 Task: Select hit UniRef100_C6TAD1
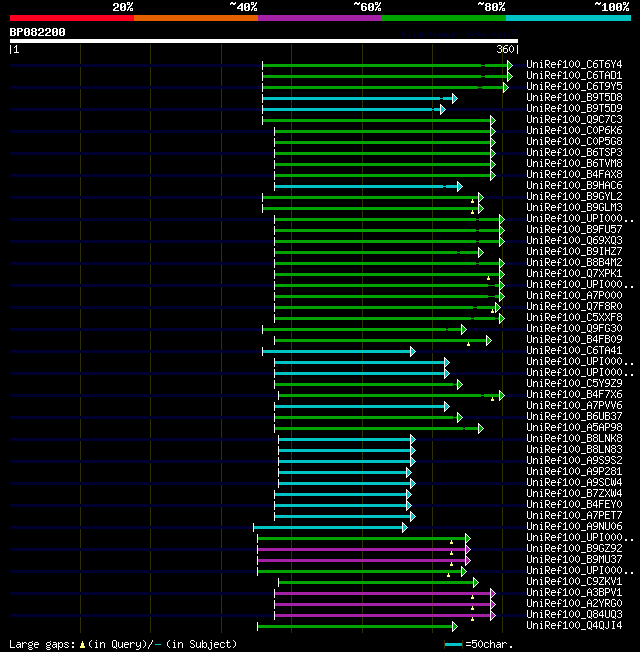click(x=574, y=75)
